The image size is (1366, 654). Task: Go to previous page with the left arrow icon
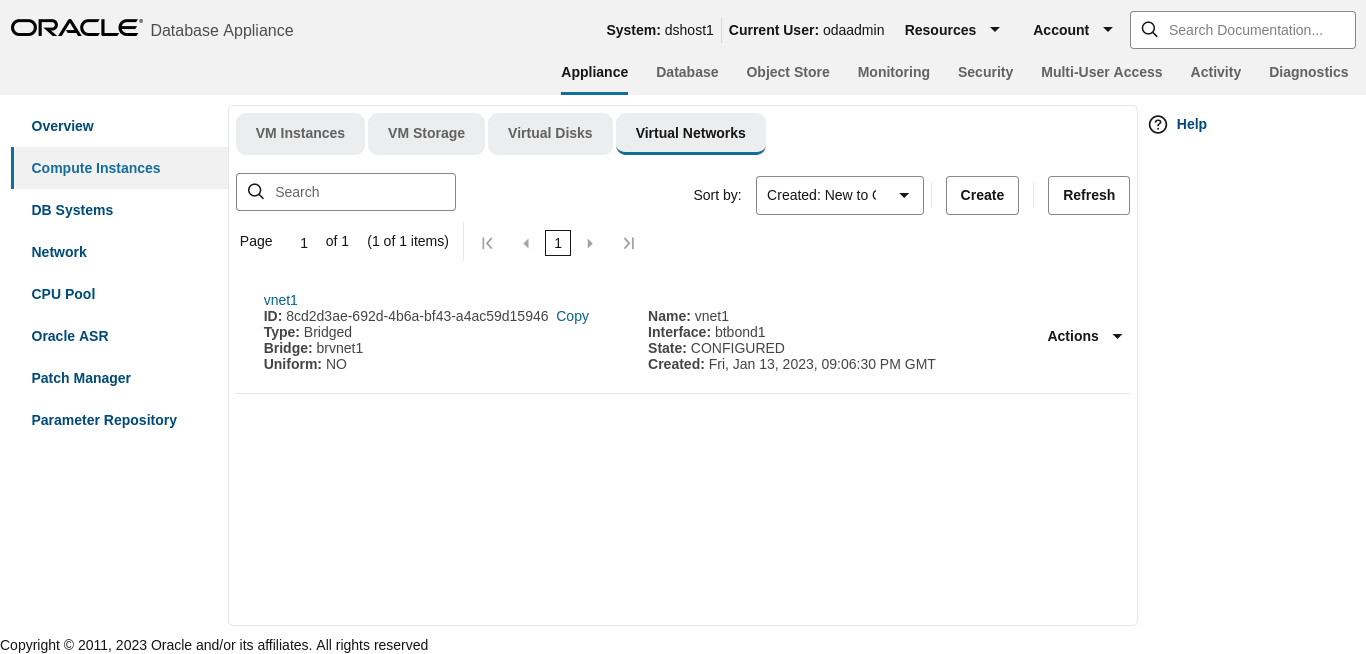click(x=526, y=242)
